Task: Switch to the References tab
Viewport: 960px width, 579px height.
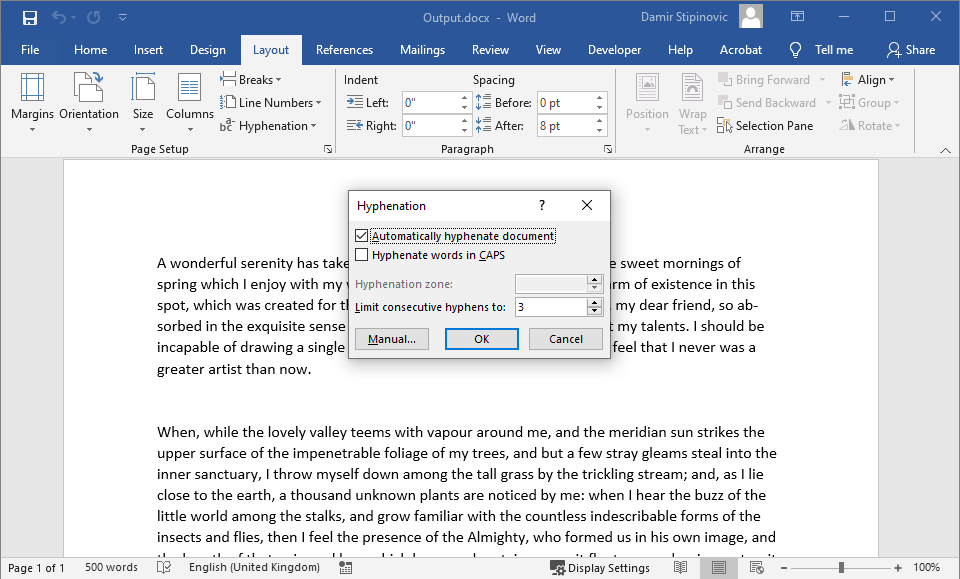Action: pos(344,50)
